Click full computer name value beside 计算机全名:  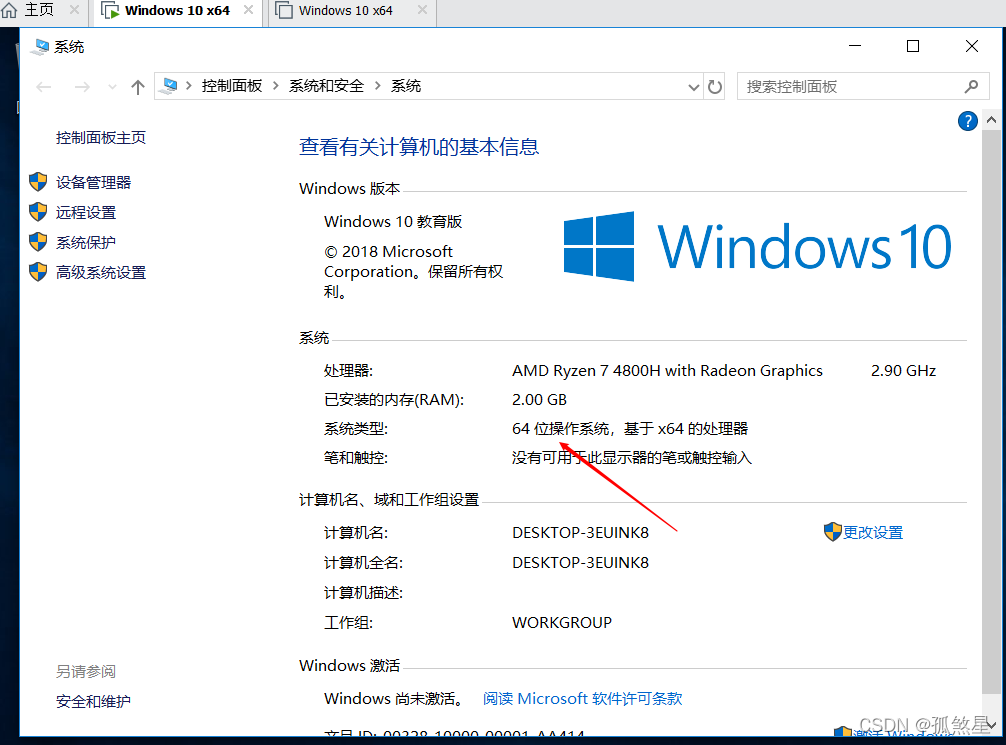point(581,563)
